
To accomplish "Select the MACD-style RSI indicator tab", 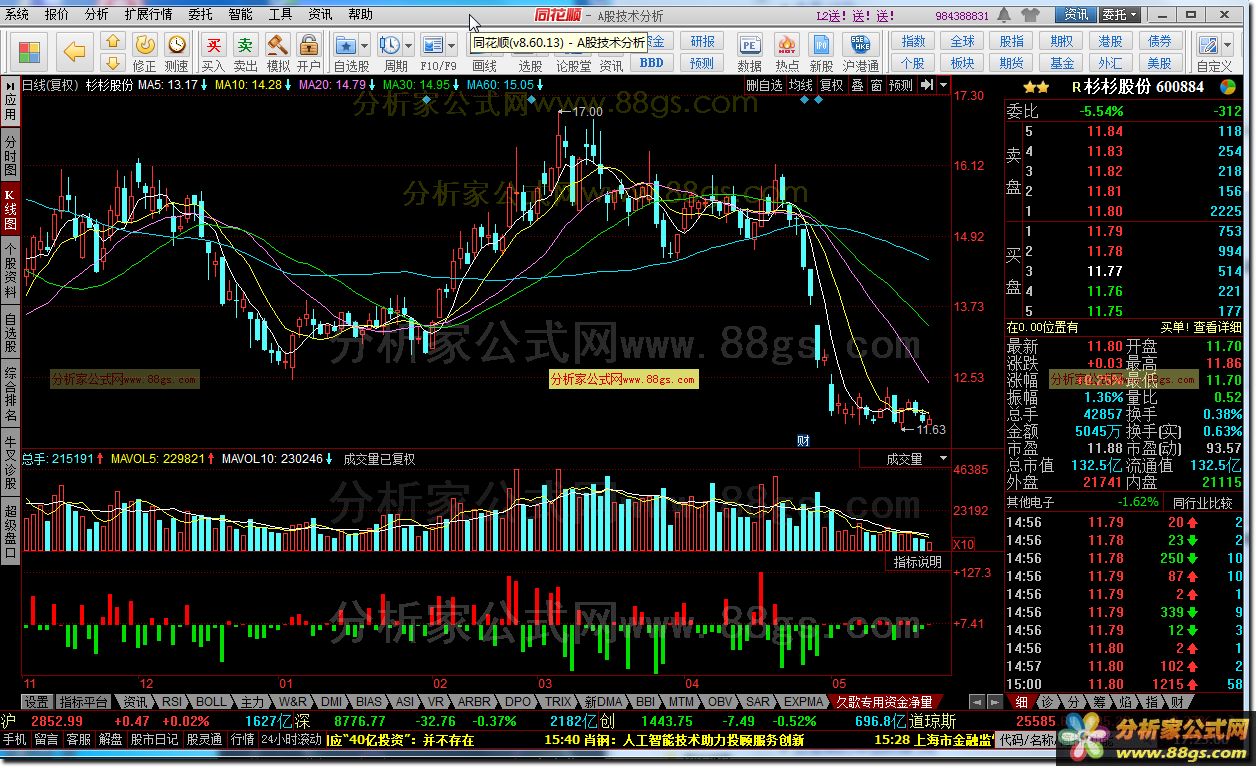I will tap(172, 702).
